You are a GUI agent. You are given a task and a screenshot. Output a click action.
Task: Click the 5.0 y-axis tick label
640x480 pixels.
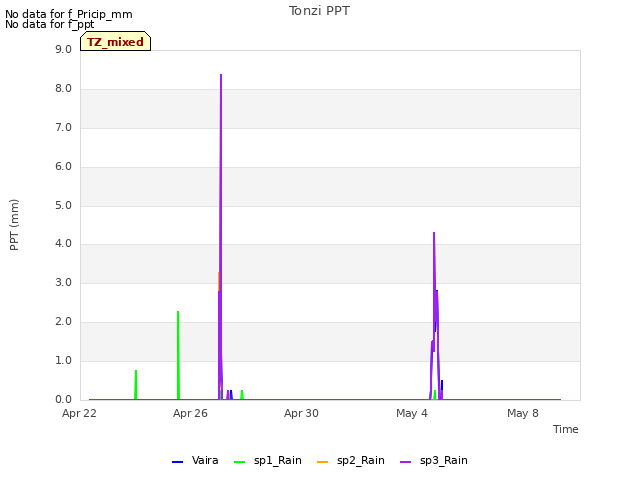(63, 205)
